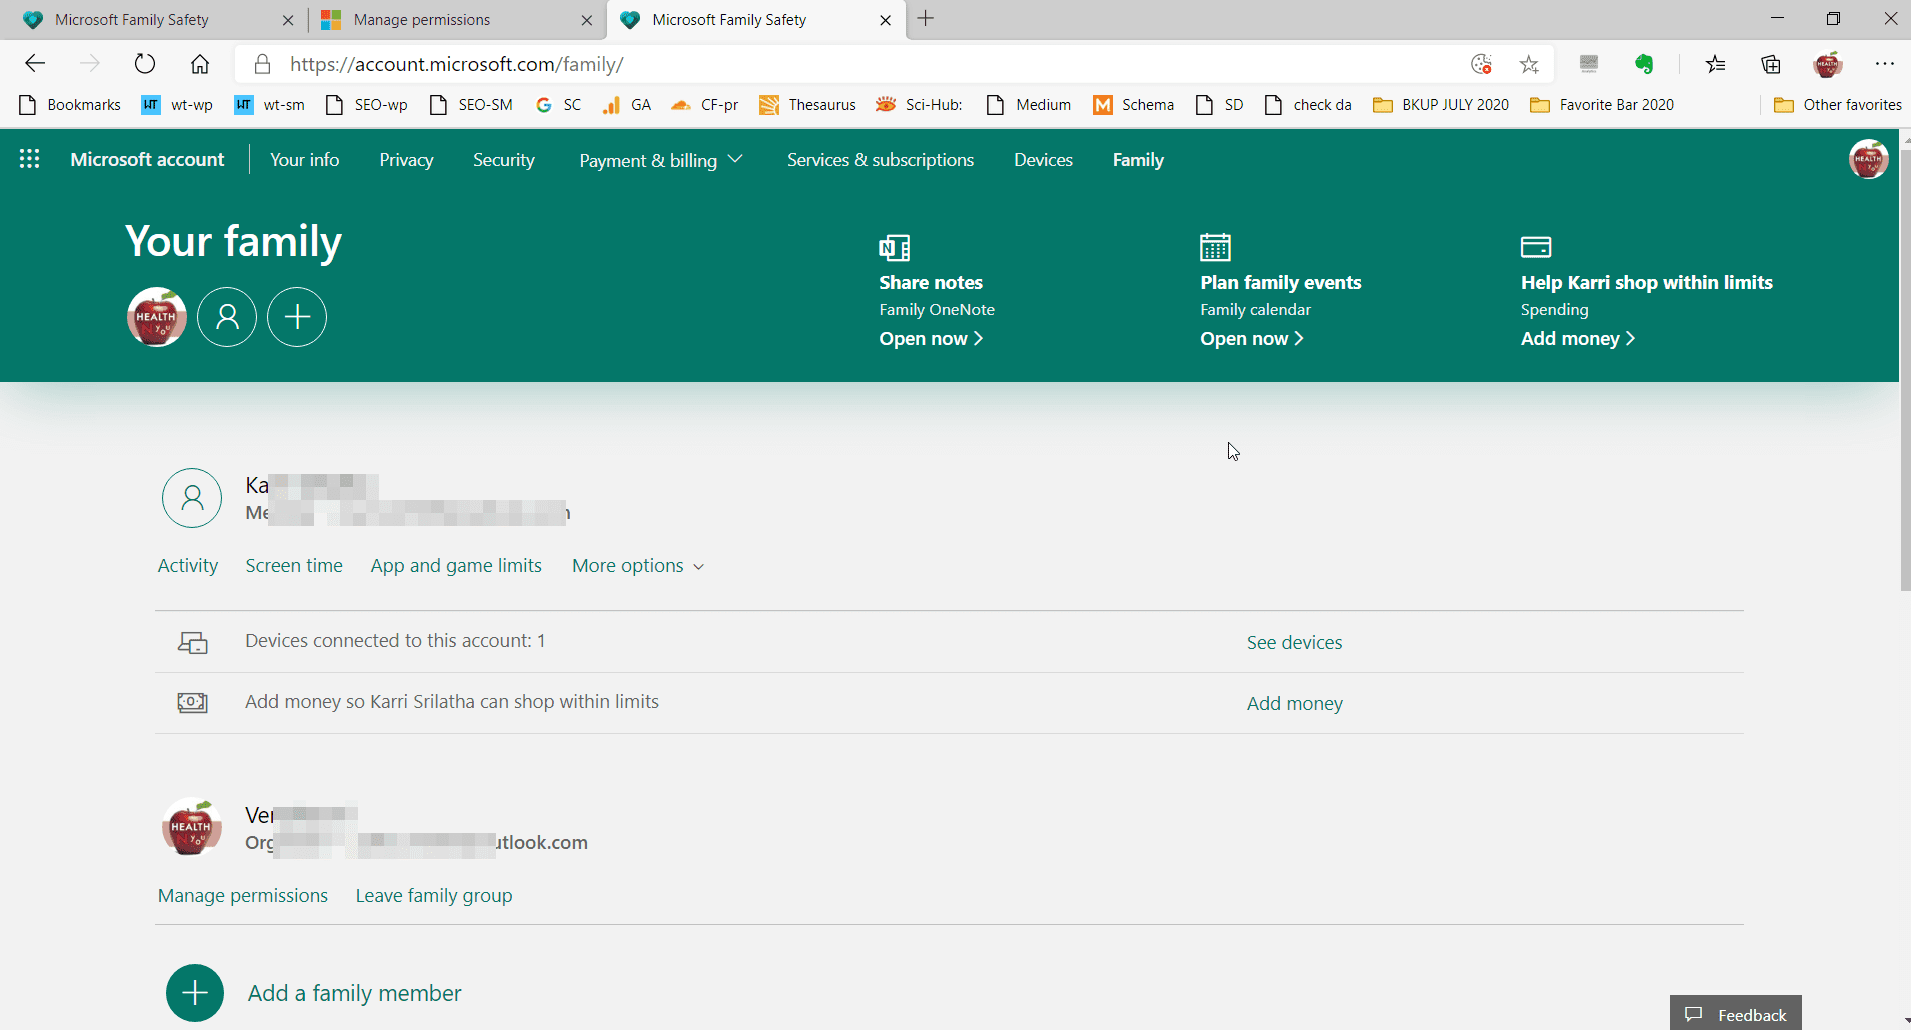Image resolution: width=1911 pixels, height=1030 pixels.
Task: Open the Privacy menu item
Action: [406, 160]
